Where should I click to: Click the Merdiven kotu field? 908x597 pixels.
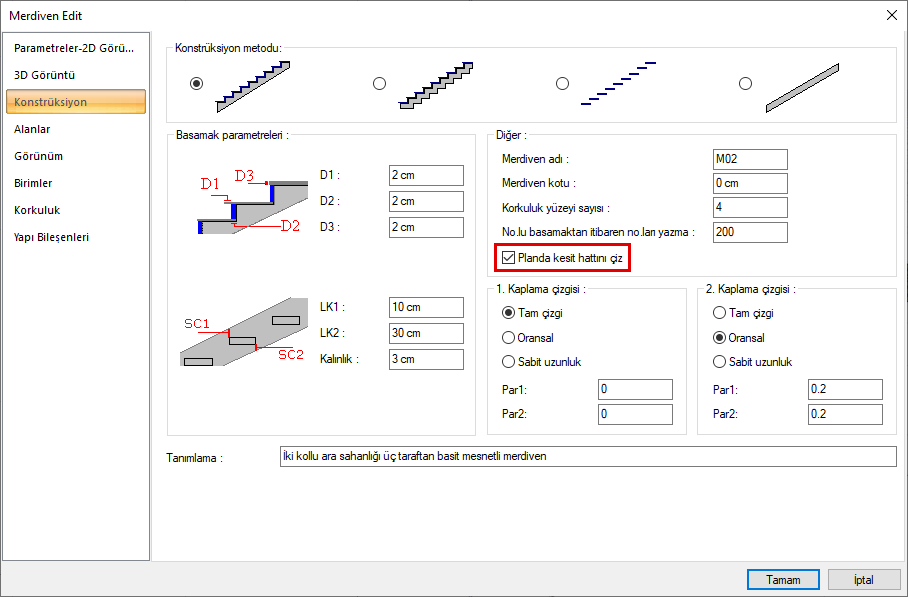750,184
